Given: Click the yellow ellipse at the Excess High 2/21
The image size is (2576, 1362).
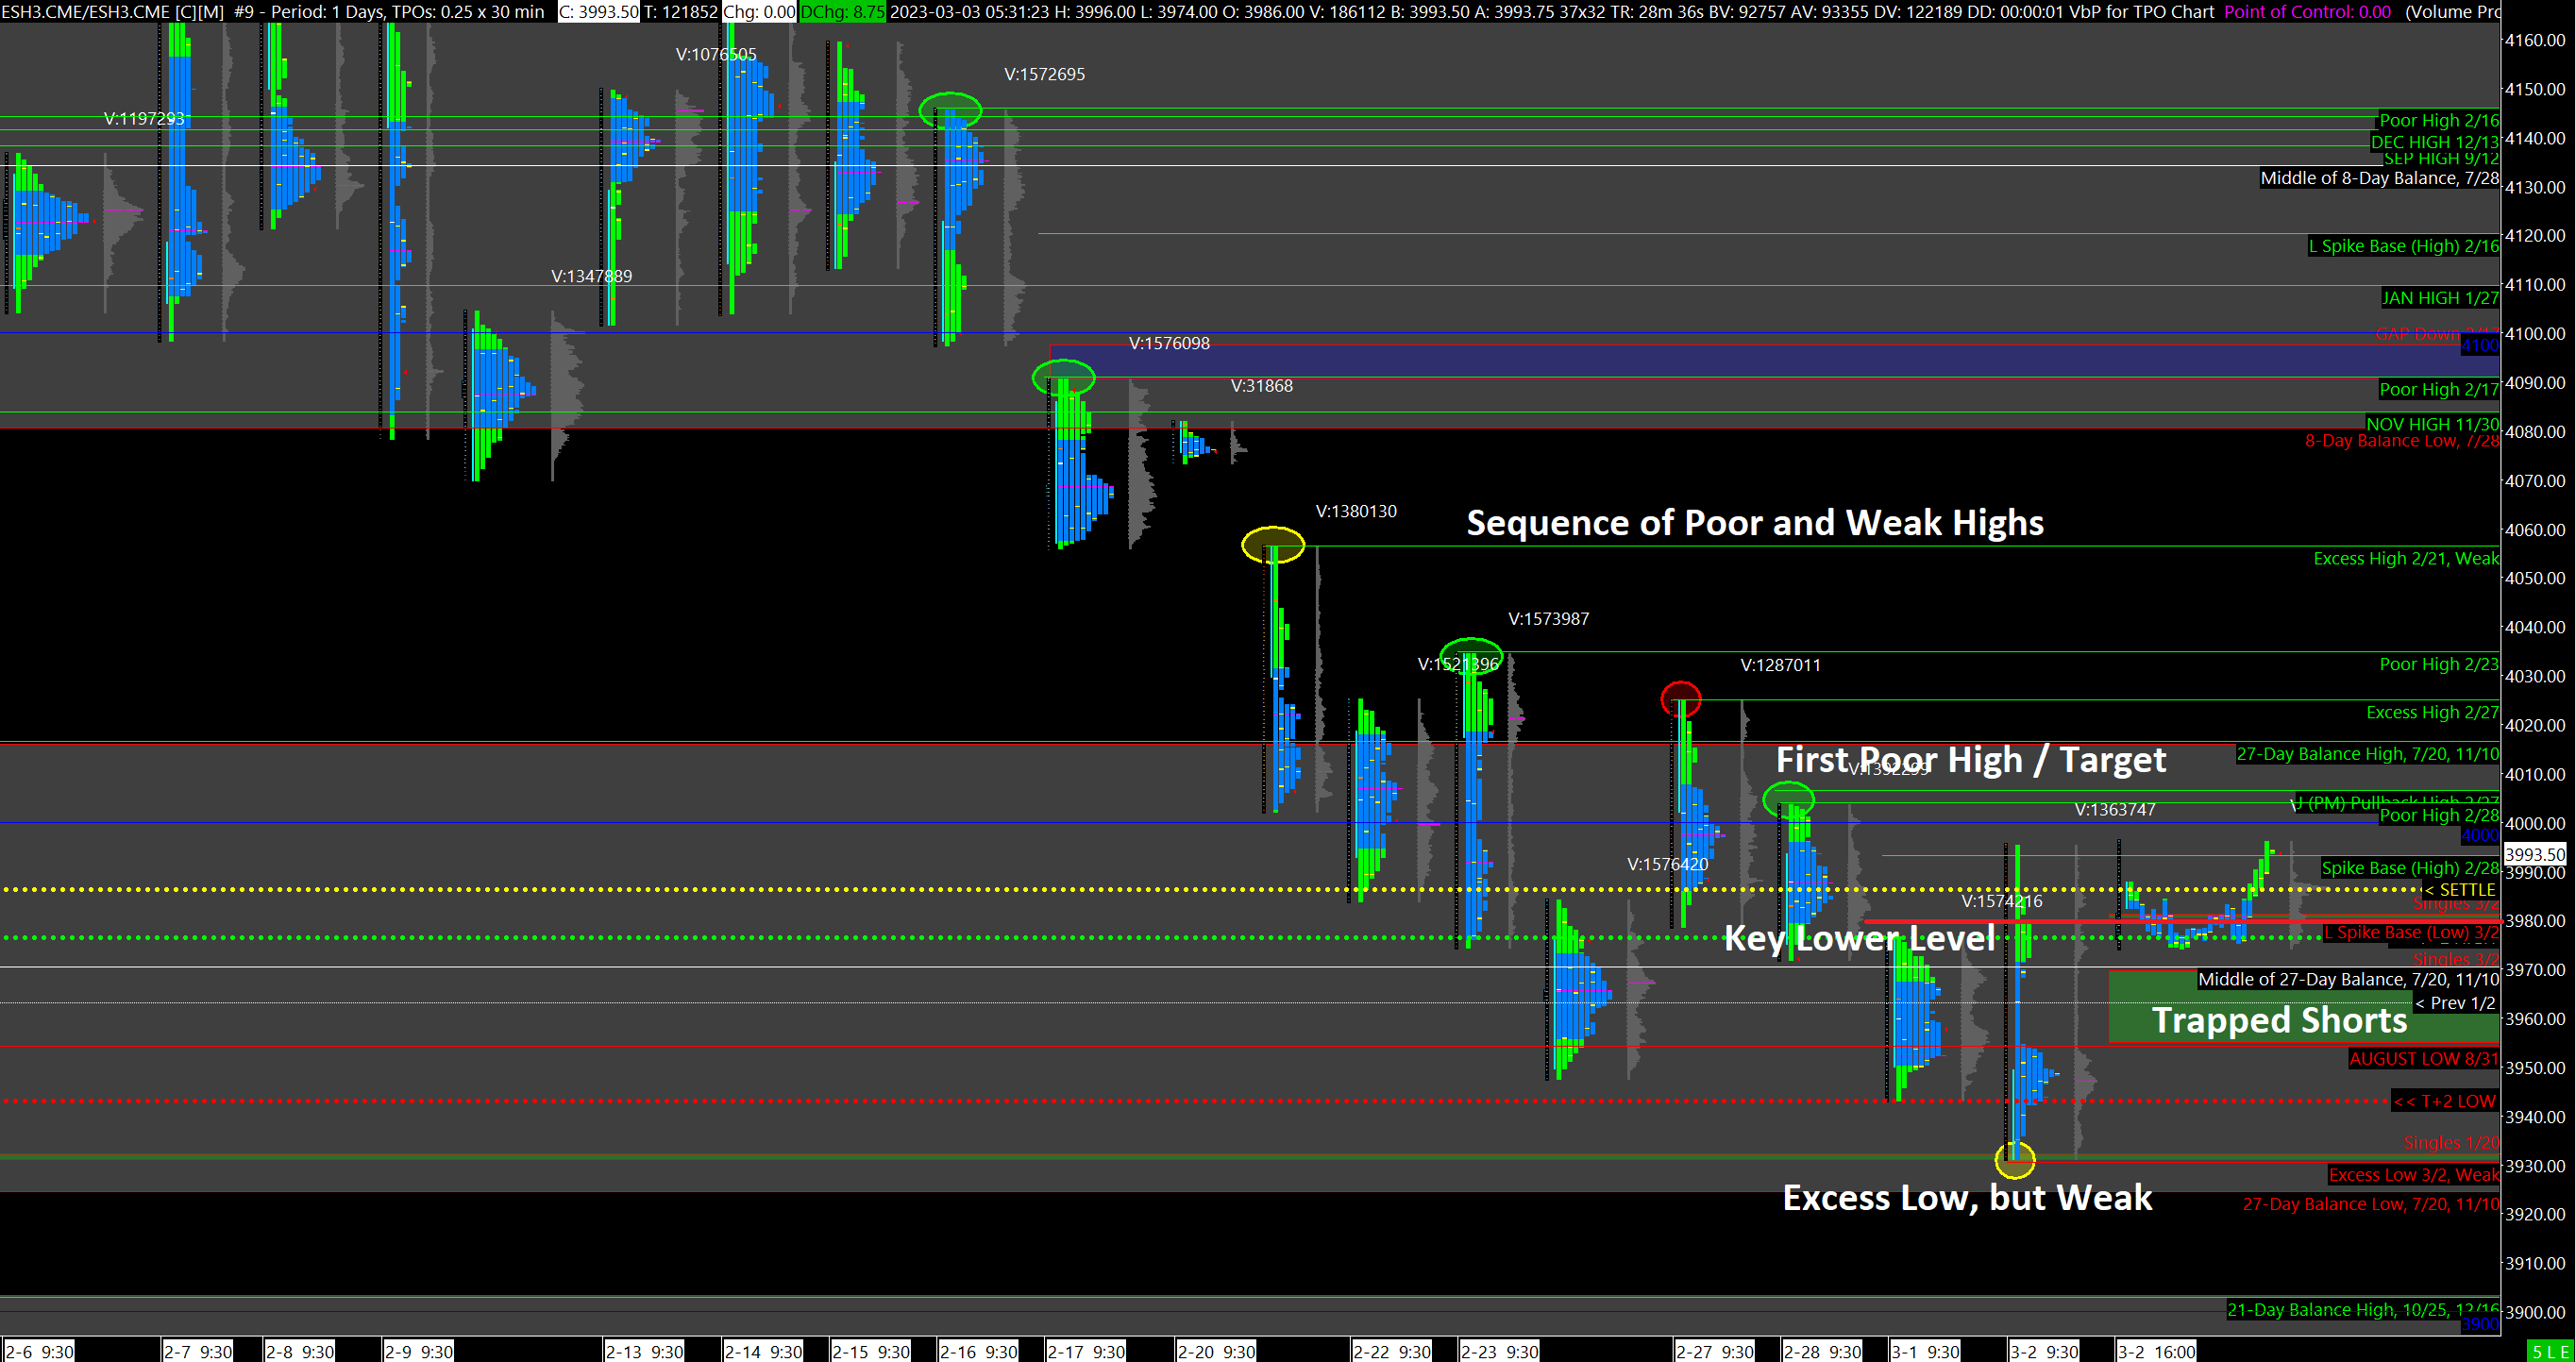Looking at the screenshot, I should [1273, 545].
